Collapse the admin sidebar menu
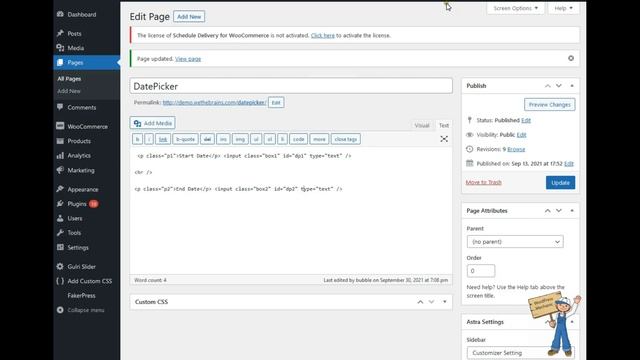Image resolution: width=640 pixels, height=360 pixels. (x=85, y=310)
